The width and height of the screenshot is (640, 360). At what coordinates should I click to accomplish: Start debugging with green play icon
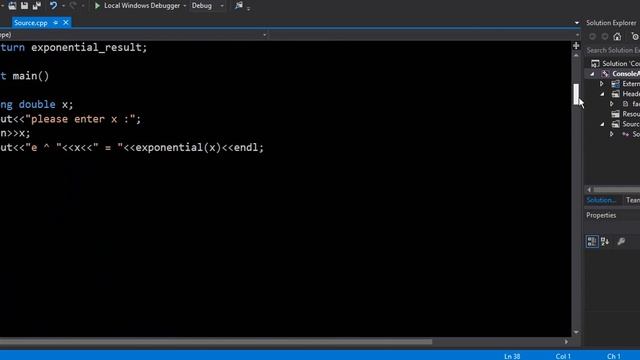coord(97,6)
